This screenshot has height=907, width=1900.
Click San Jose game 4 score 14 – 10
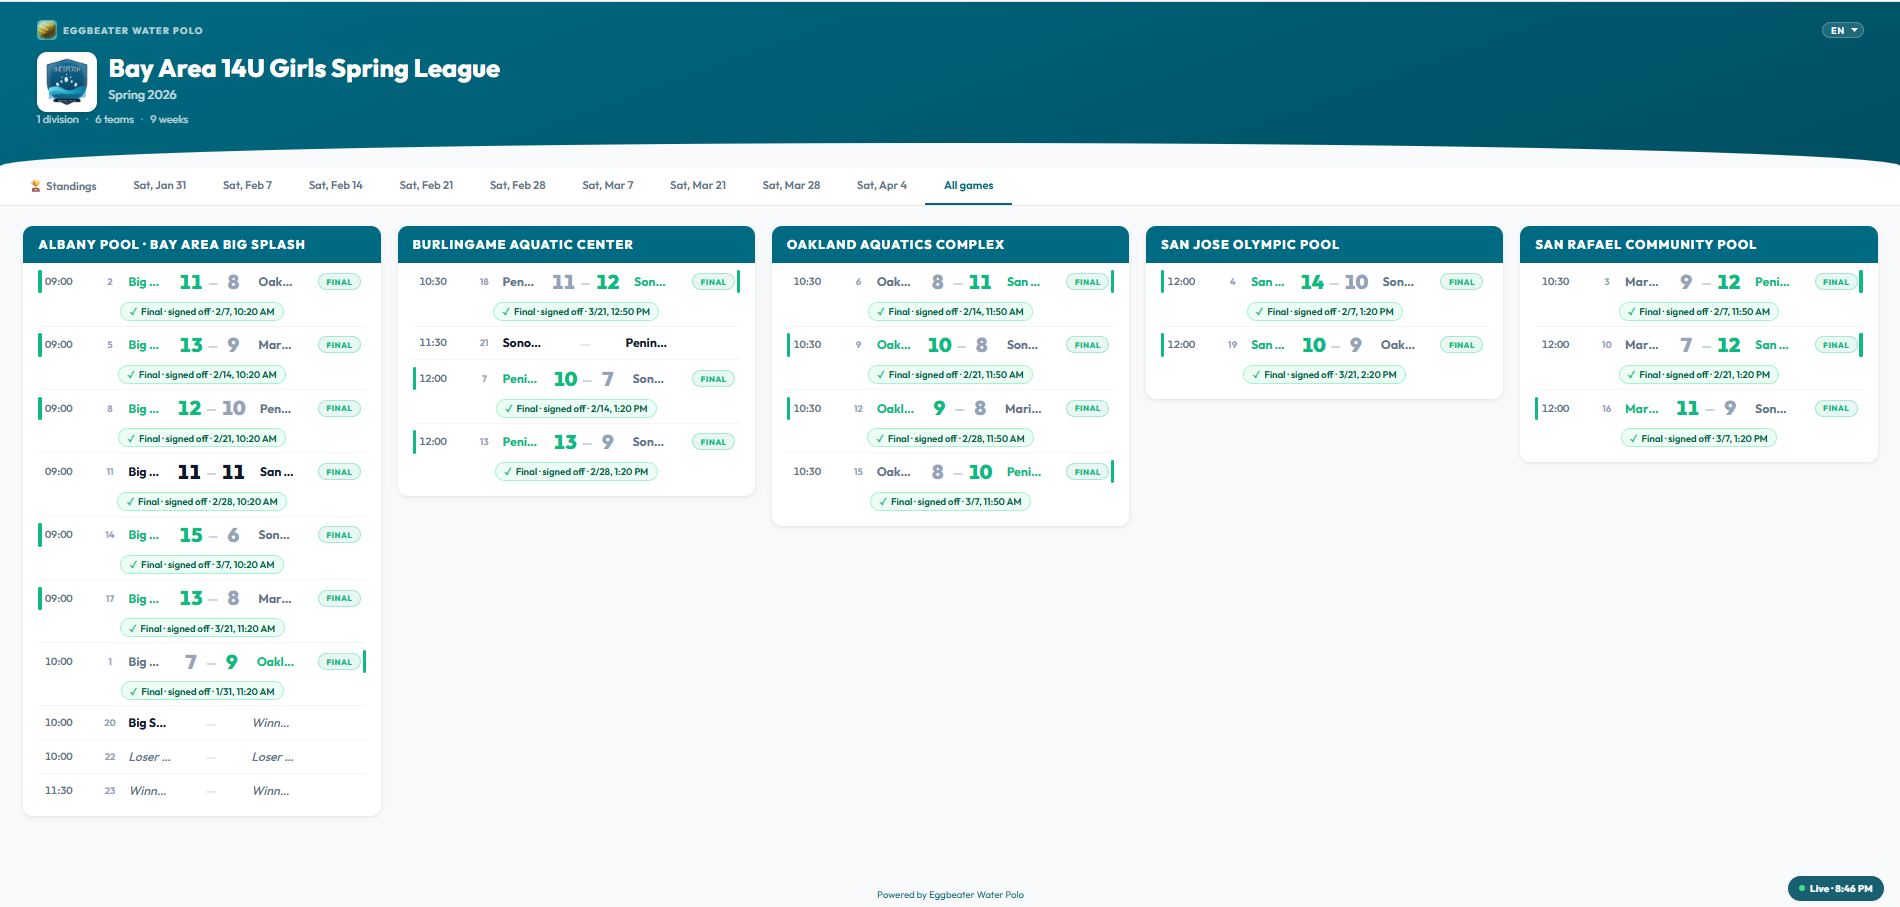pos(1334,282)
